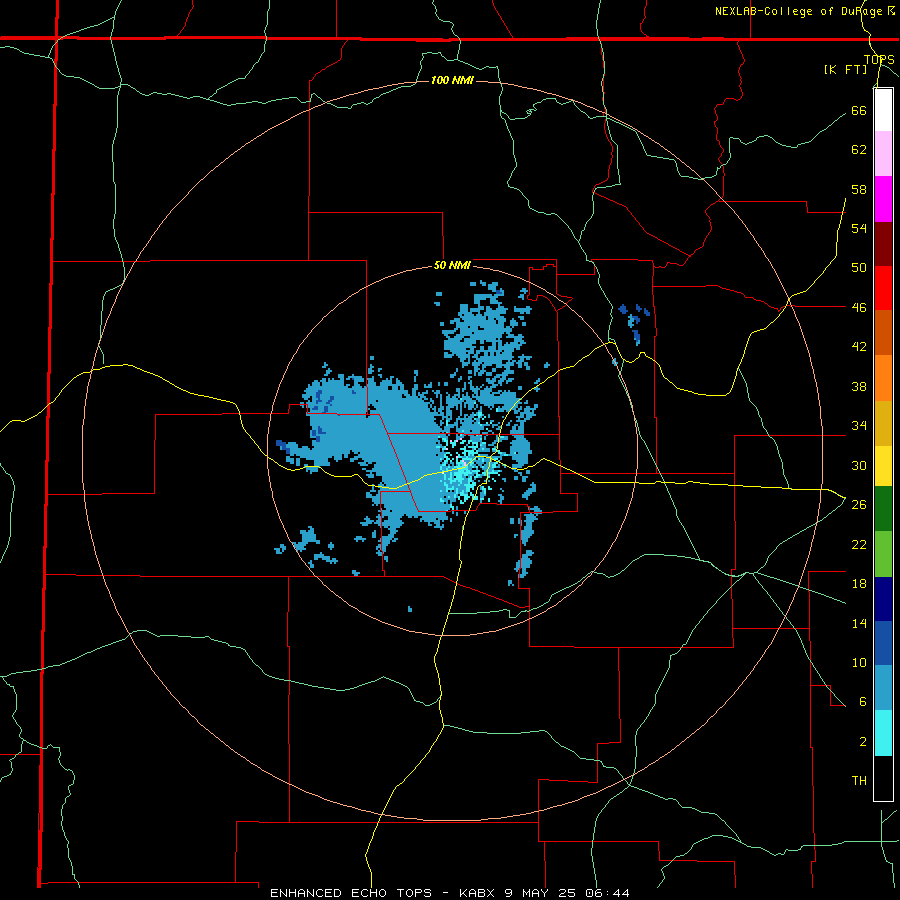Viewport: 900px width, 900px height.
Task: Click the legend value '46'
Action: (x=859, y=308)
